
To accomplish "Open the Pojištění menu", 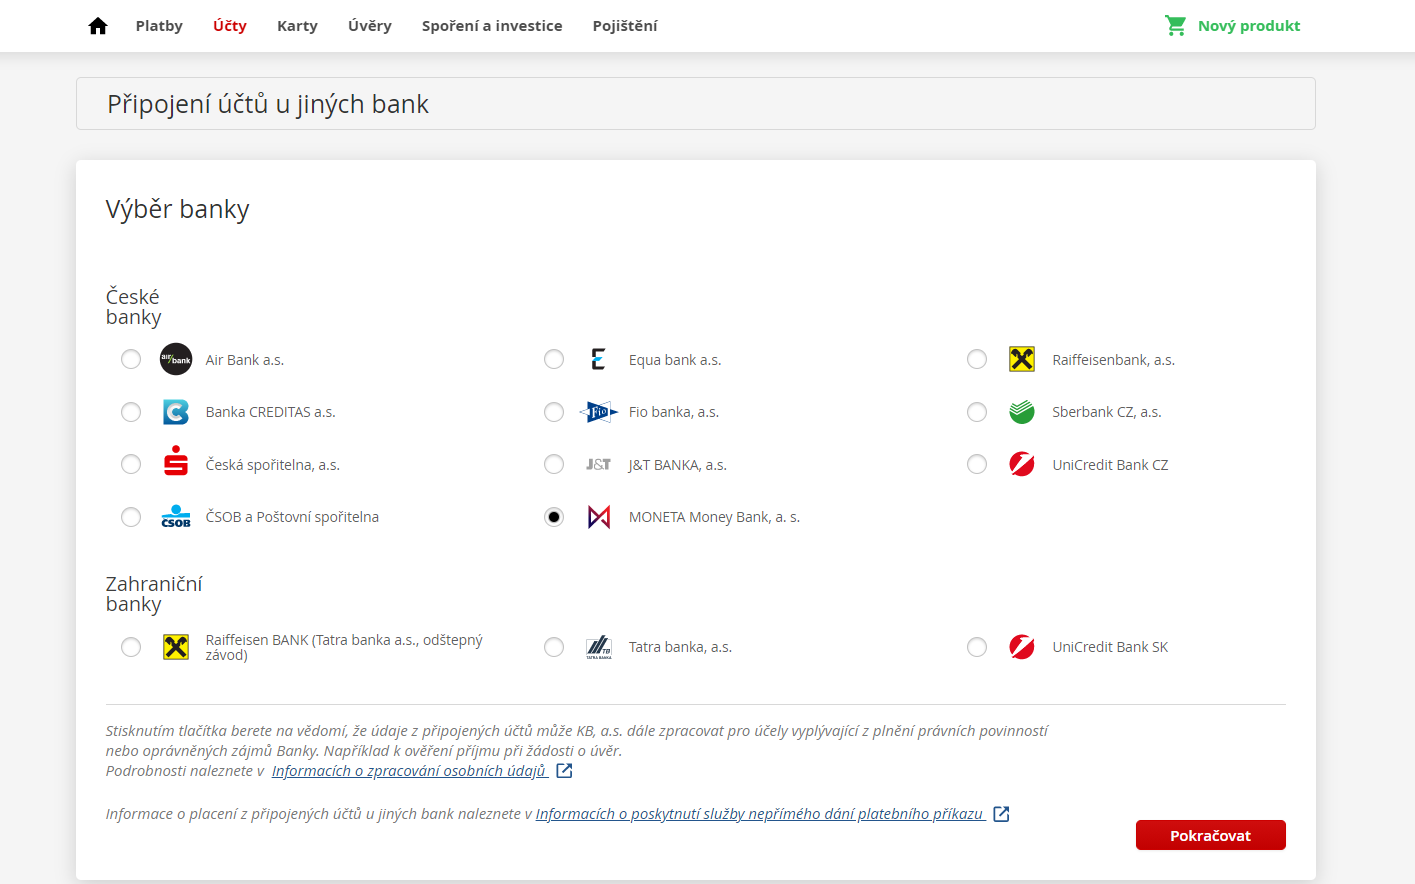I will click(625, 26).
